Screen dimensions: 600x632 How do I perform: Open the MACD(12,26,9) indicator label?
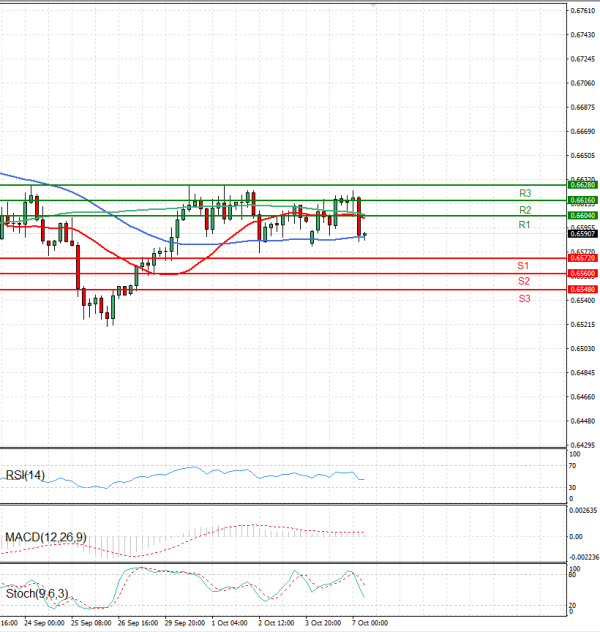pos(45,538)
